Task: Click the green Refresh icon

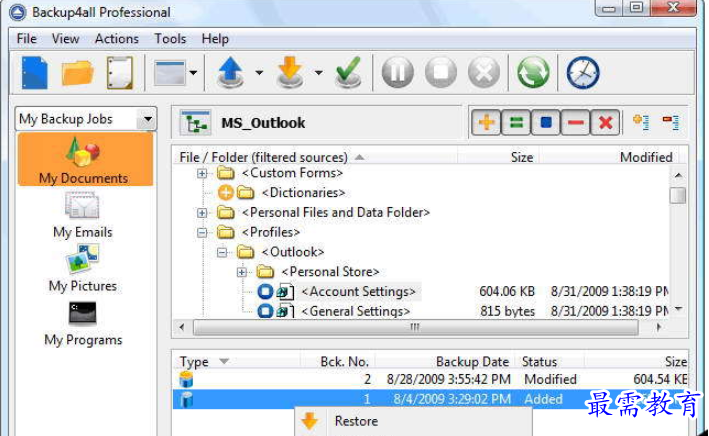Action: pyautogui.click(x=533, y=72)
